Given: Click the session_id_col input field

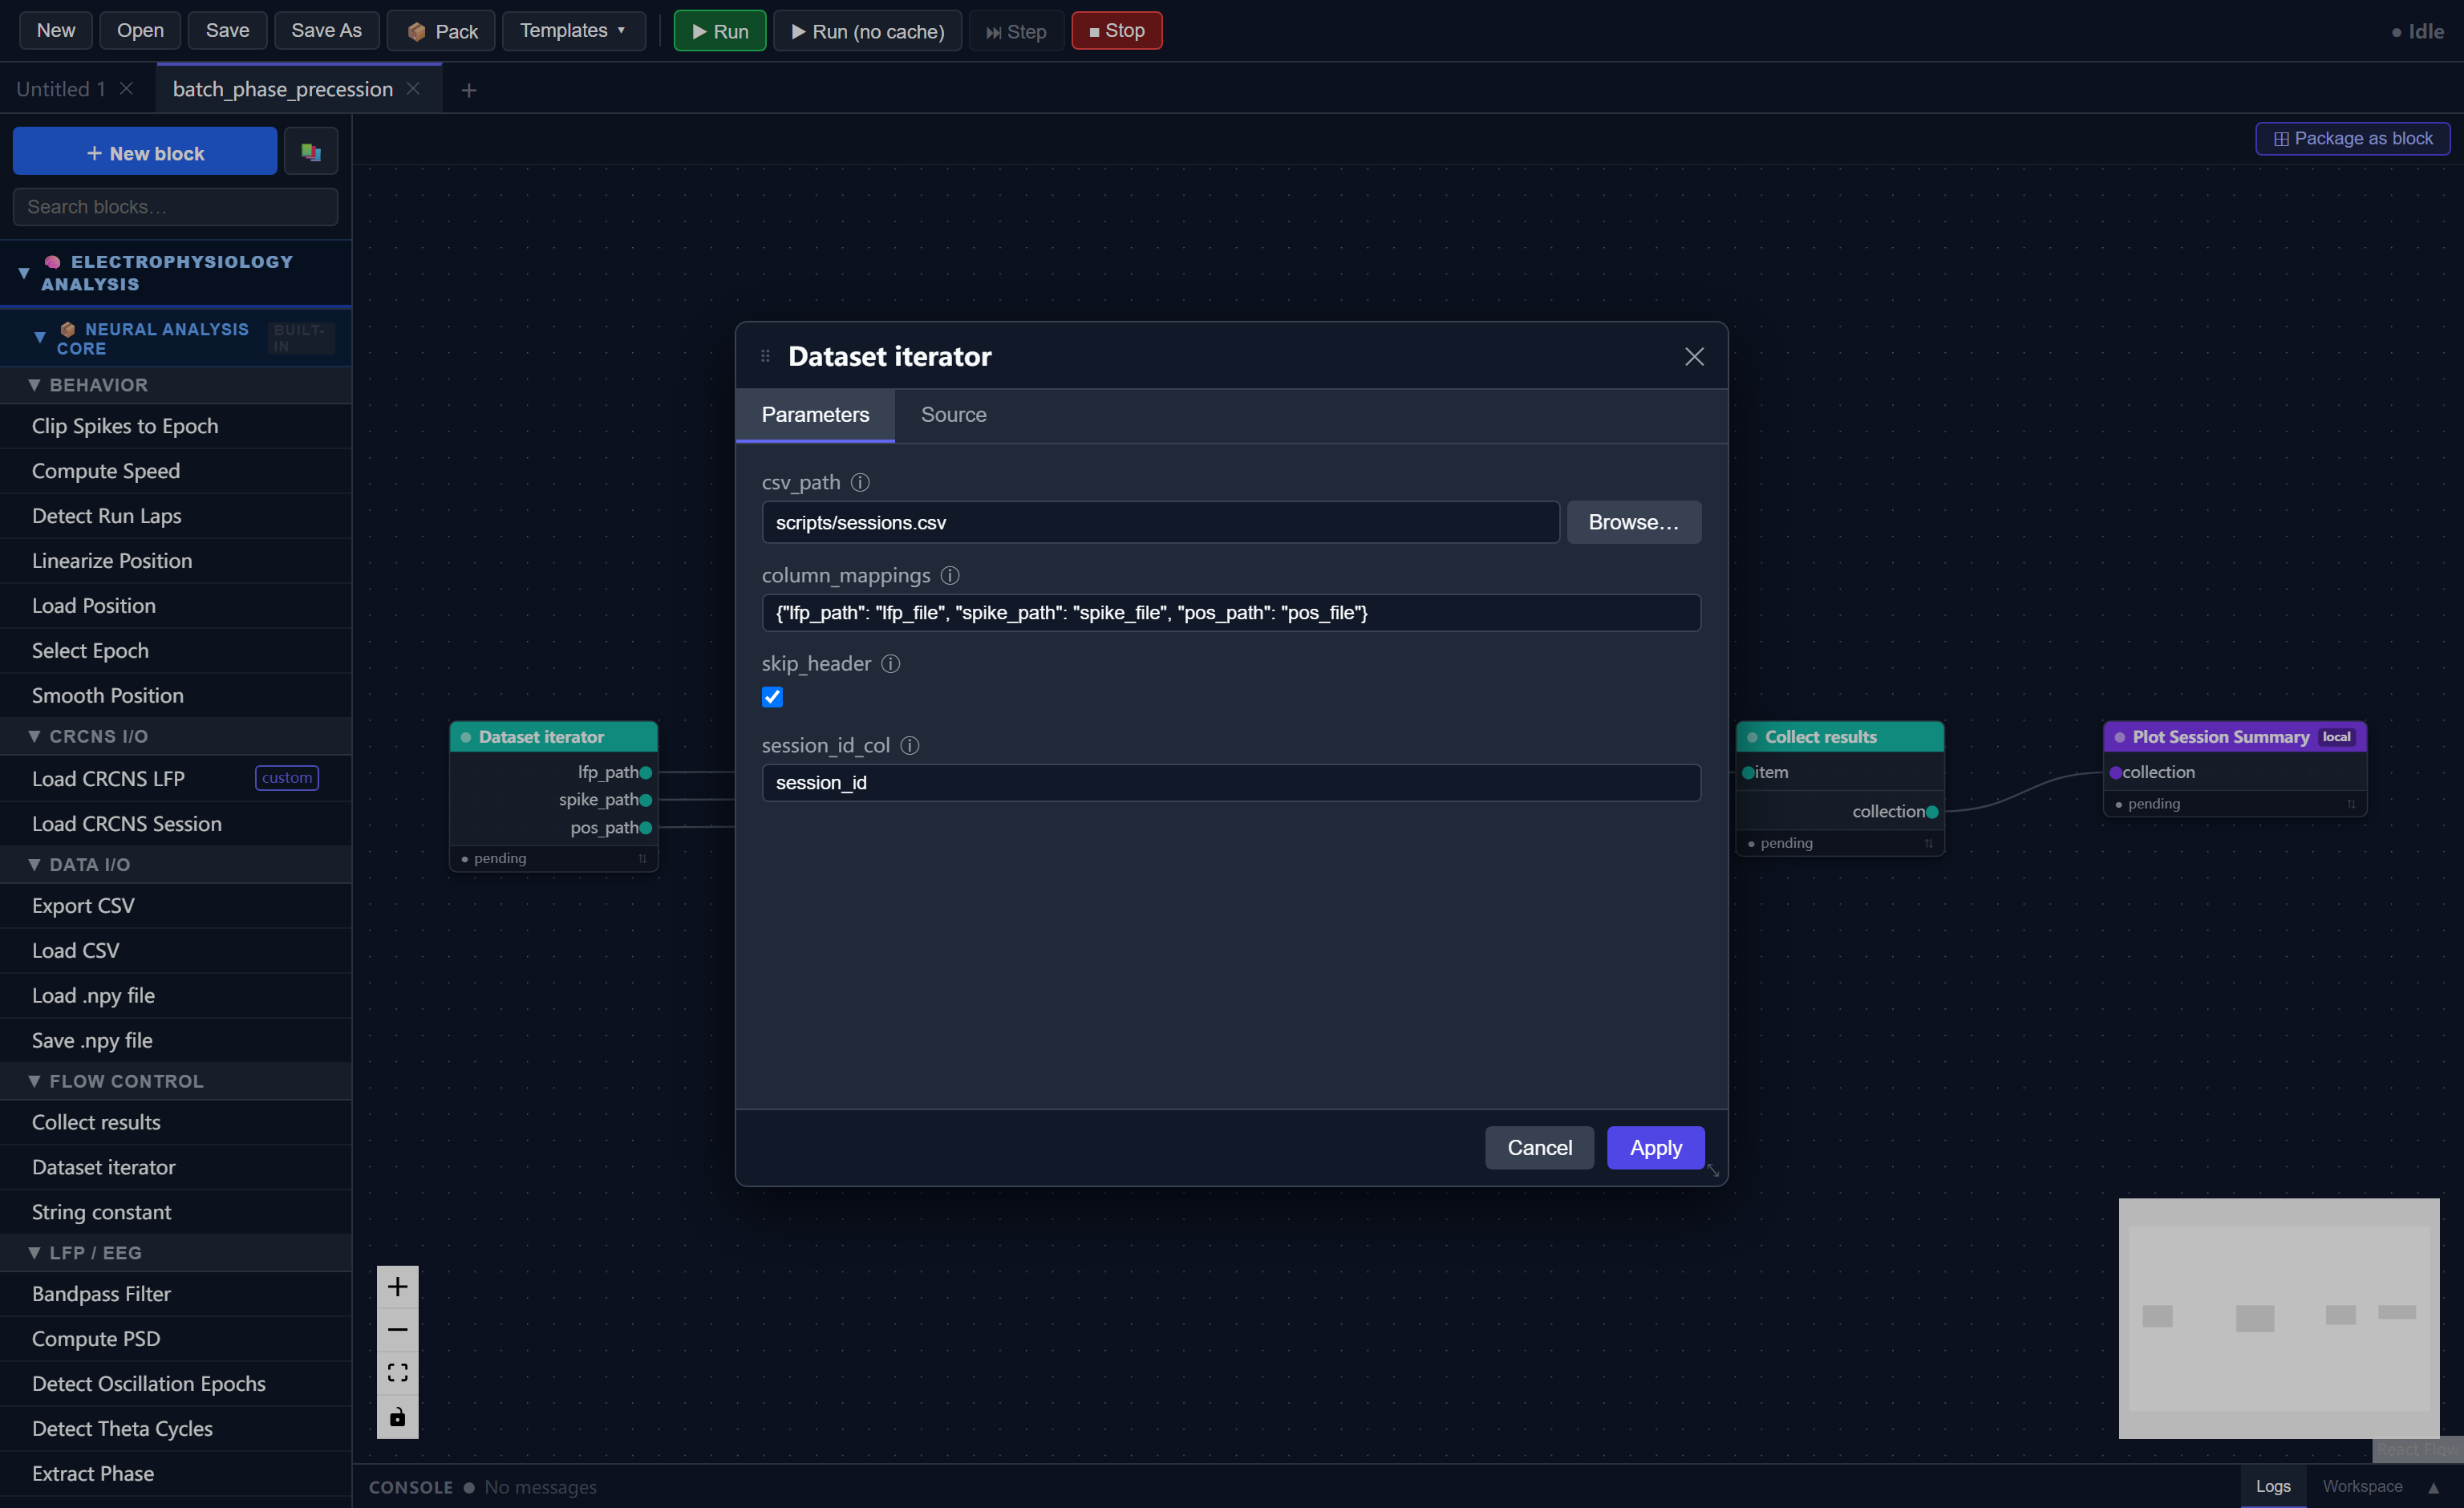Looking at the screenshot, I should pyautogui.click(x=1231, y=783).
